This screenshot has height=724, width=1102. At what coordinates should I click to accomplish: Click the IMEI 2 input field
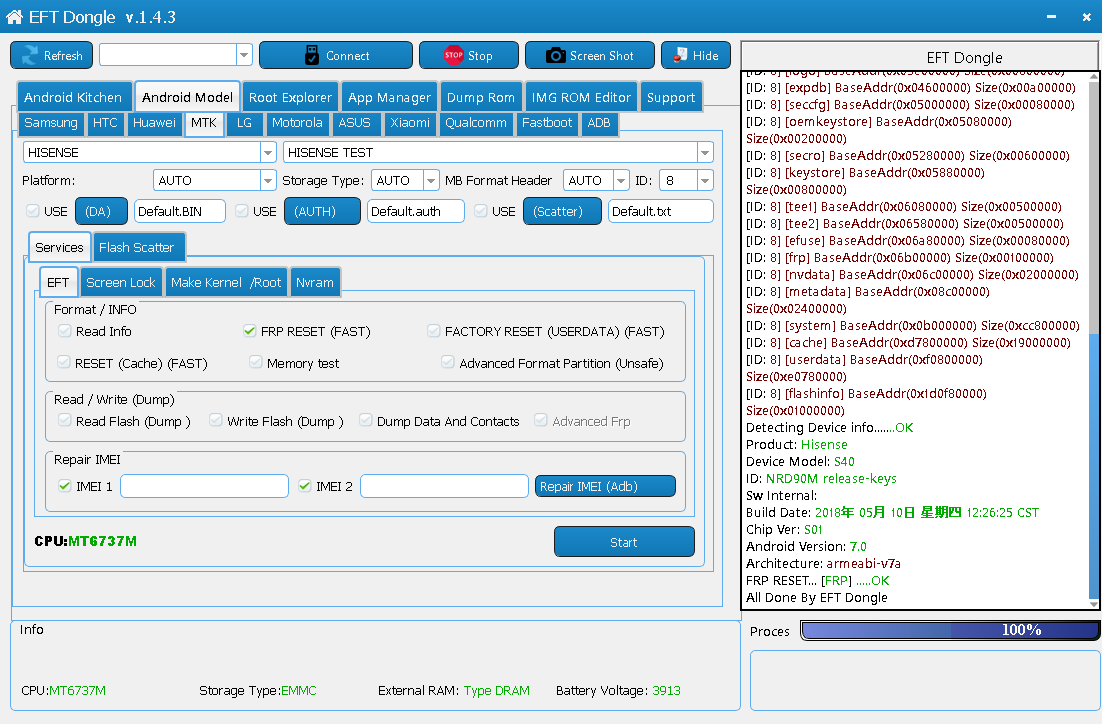444,486
